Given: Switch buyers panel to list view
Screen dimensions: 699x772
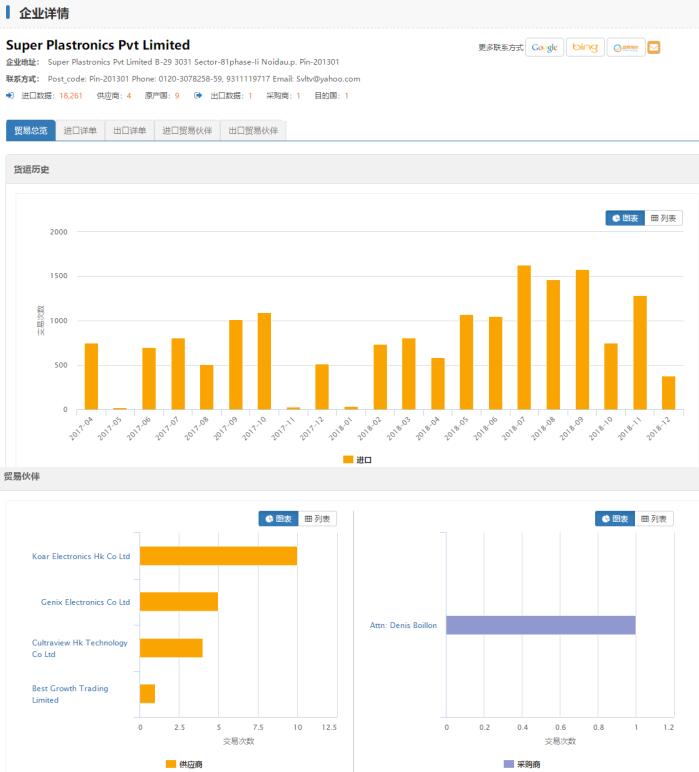Looking at the screenshot, I should coord(654,518).
